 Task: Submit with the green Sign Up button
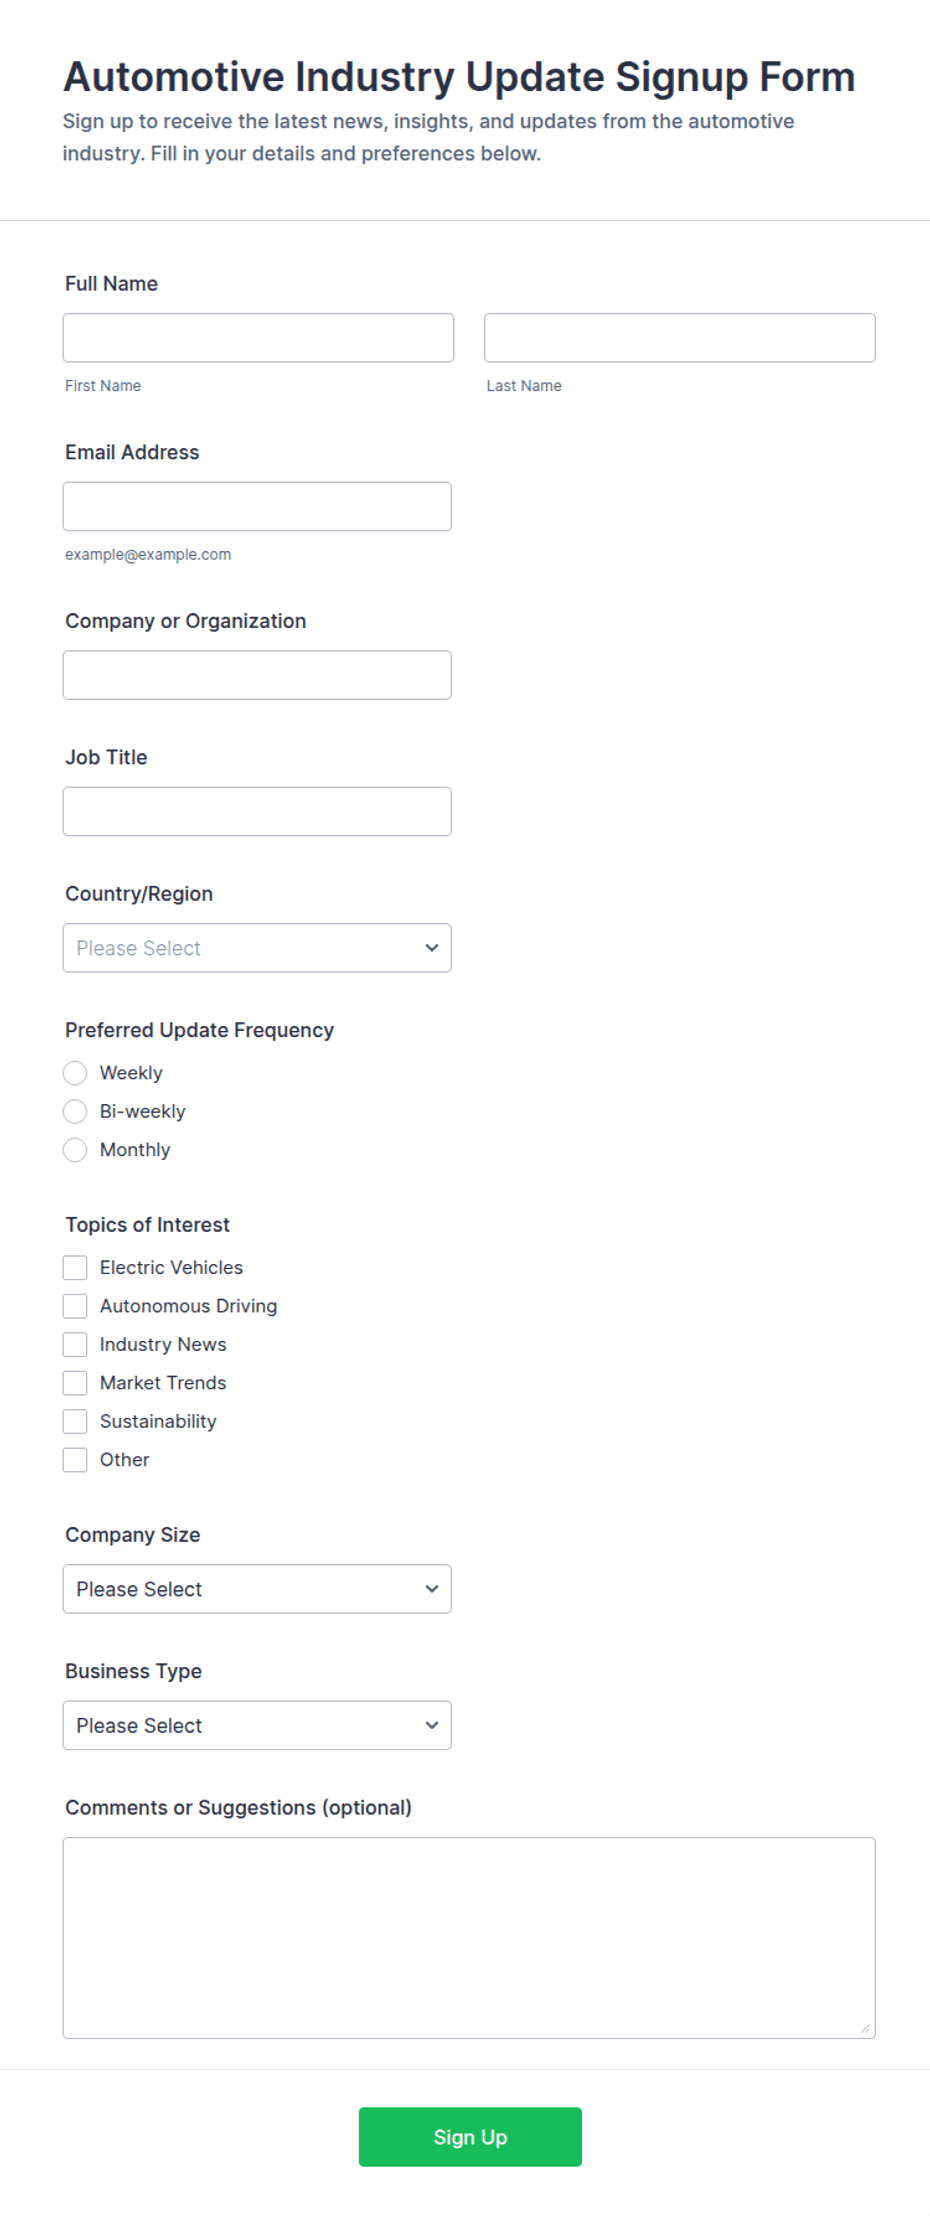(470, 2137)
